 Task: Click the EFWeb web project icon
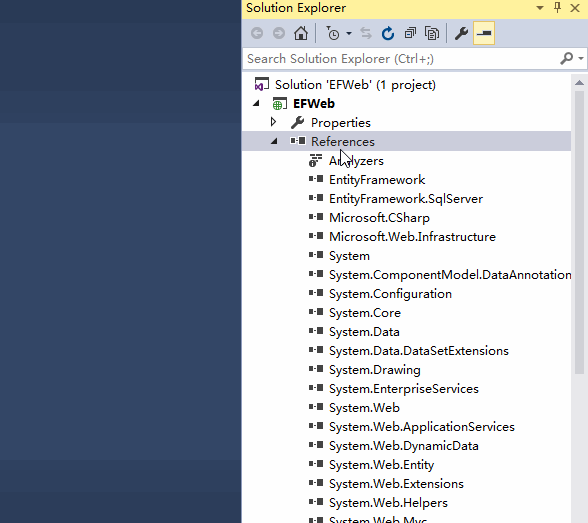[279, 104]
